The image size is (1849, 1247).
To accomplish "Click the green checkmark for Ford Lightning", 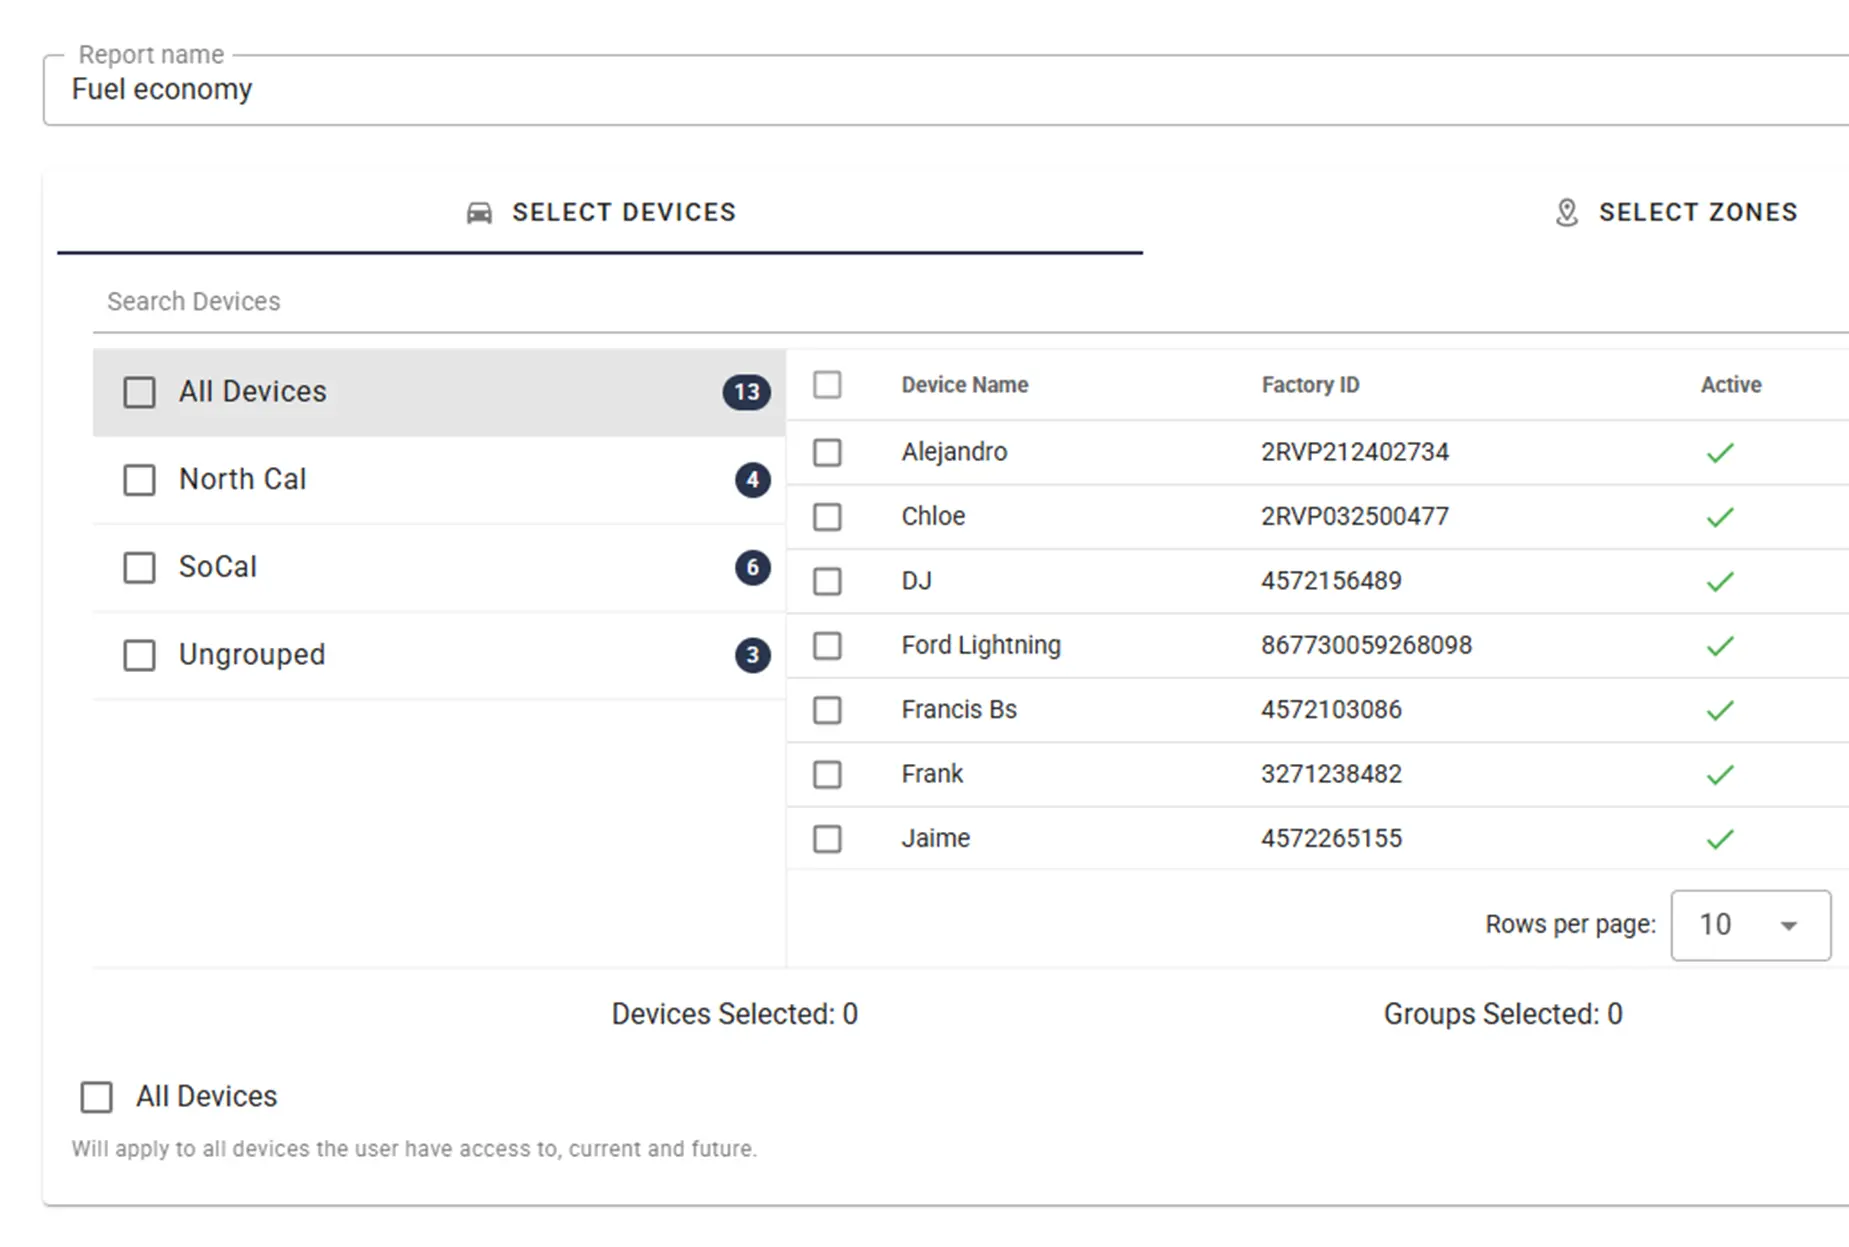I will click(1721, 645).
